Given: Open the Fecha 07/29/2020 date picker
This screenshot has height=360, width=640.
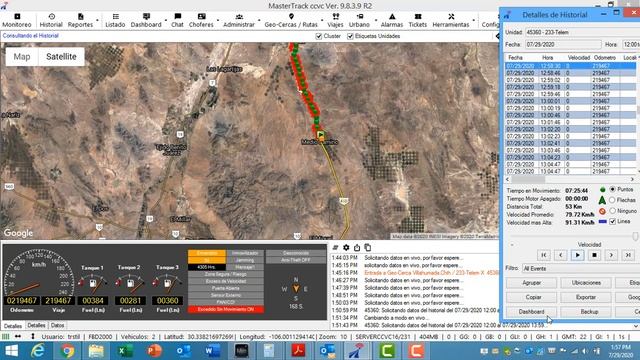Looking at the screenshot, I should [563, 44].
